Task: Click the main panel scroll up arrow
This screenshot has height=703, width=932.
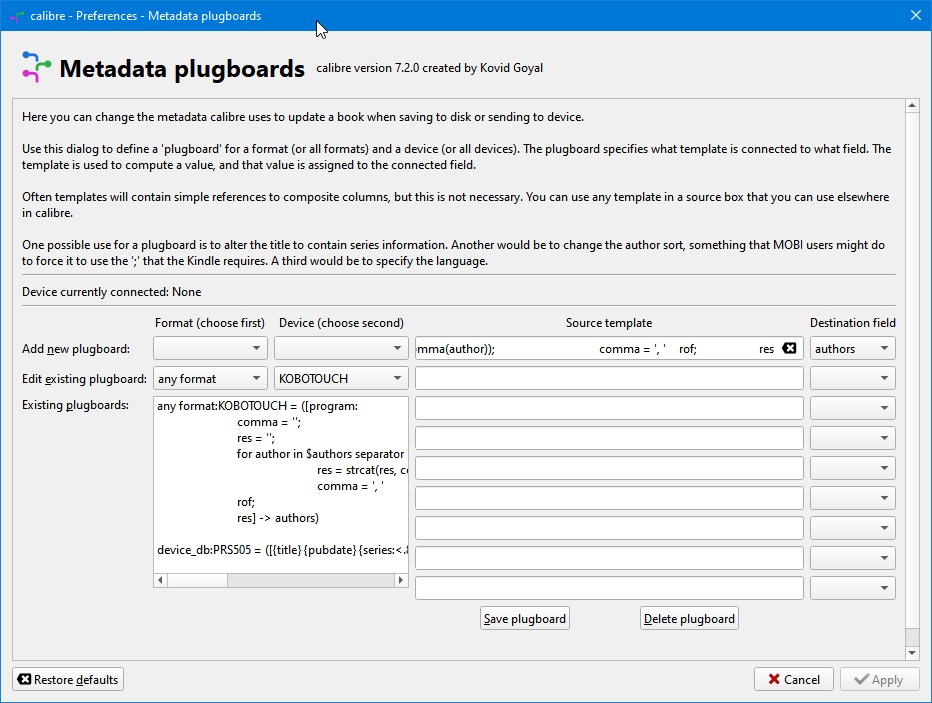Action: (x=912, y=106)
